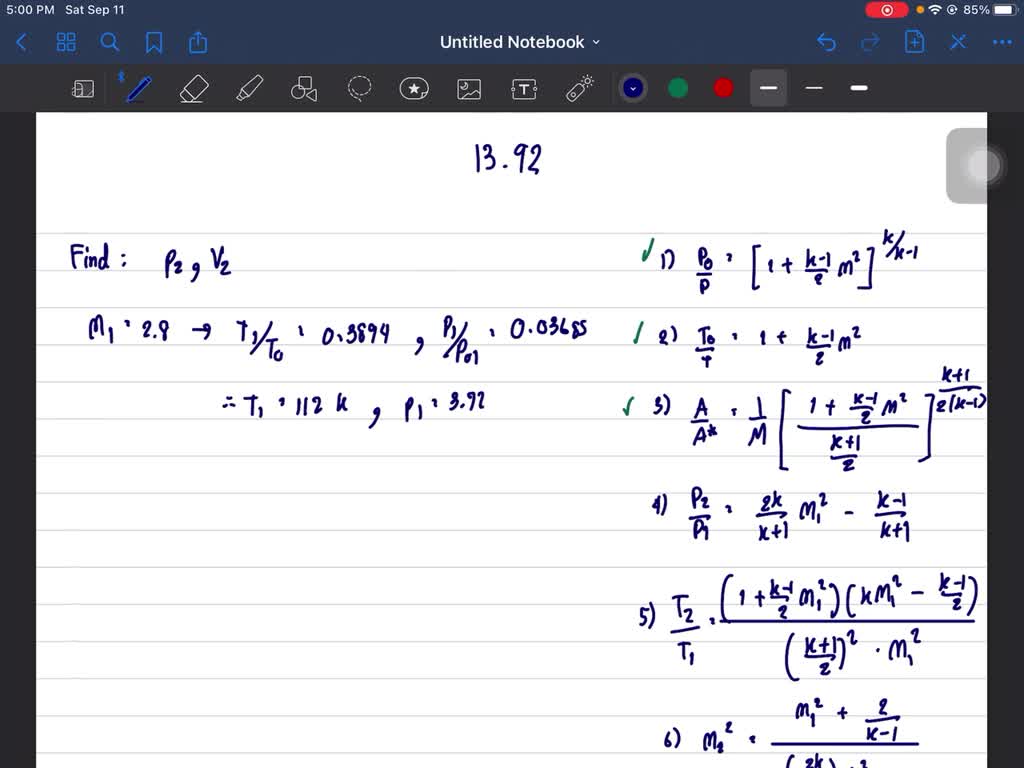Select the Text box tool

(x=524, y=89)
